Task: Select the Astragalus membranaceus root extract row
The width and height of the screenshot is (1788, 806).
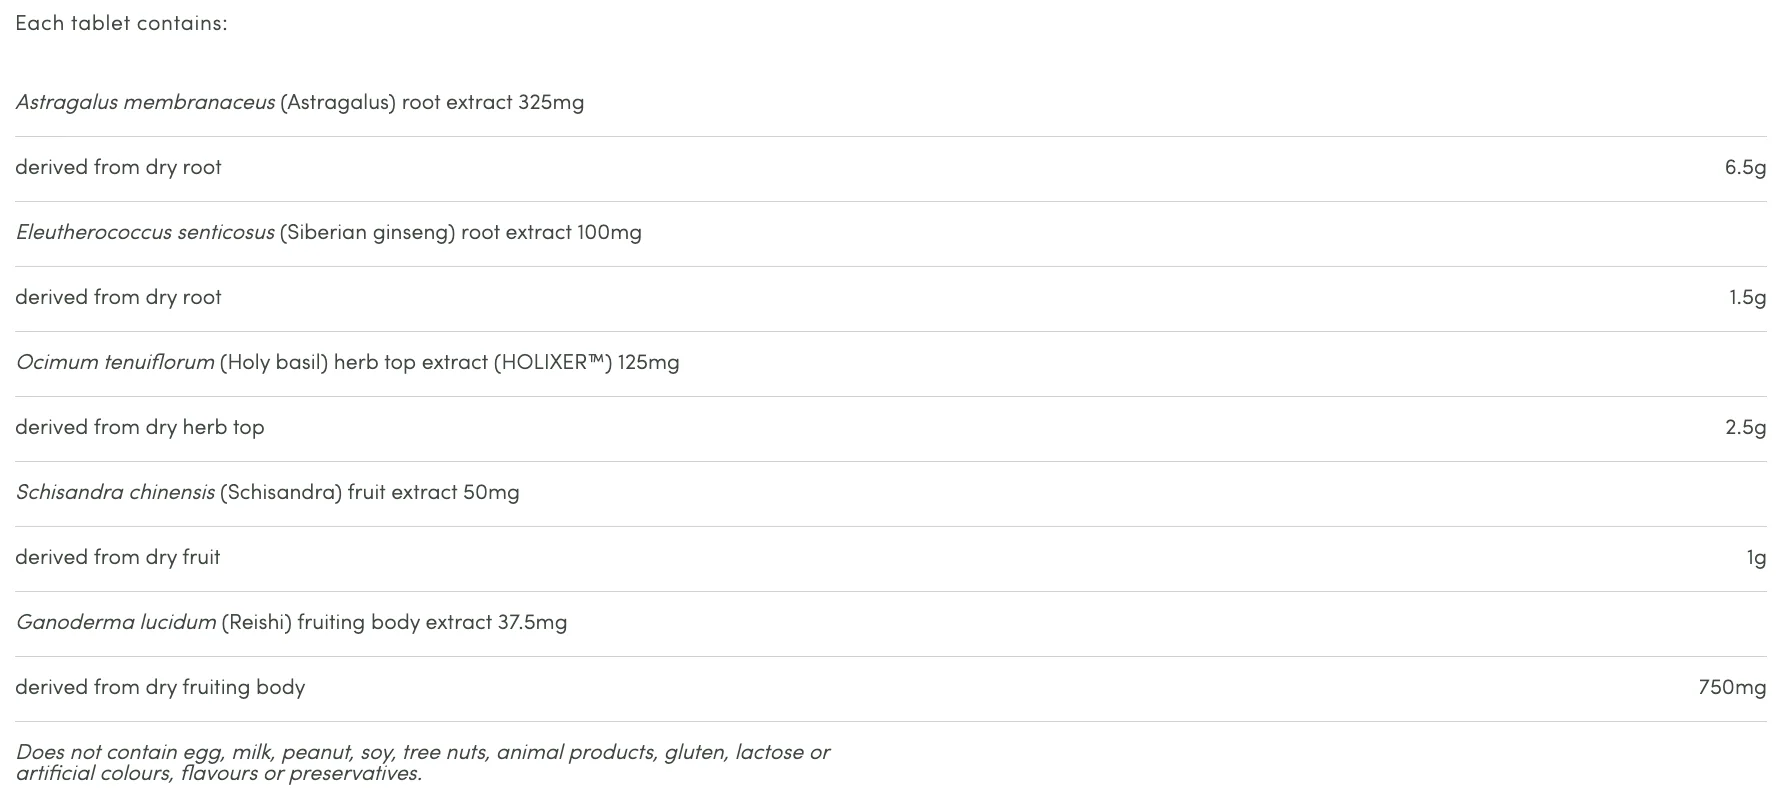Action: pos(890,103)
